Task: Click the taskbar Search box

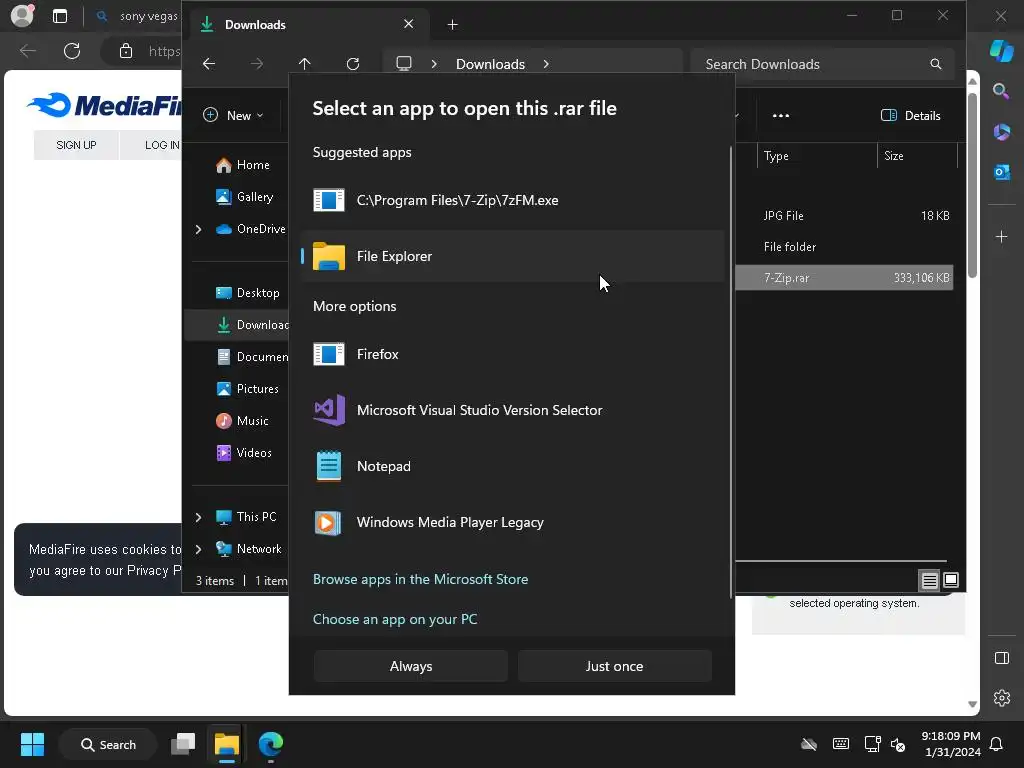Action: pyautogui.click(x=108, y=744)
